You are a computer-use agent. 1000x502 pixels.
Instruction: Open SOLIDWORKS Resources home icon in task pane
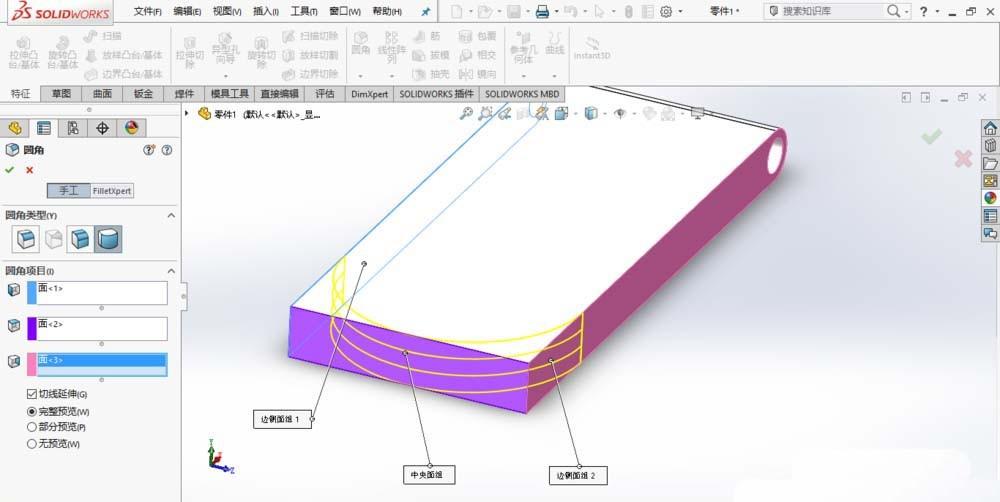pyautogui.click(x=990, y=128)
